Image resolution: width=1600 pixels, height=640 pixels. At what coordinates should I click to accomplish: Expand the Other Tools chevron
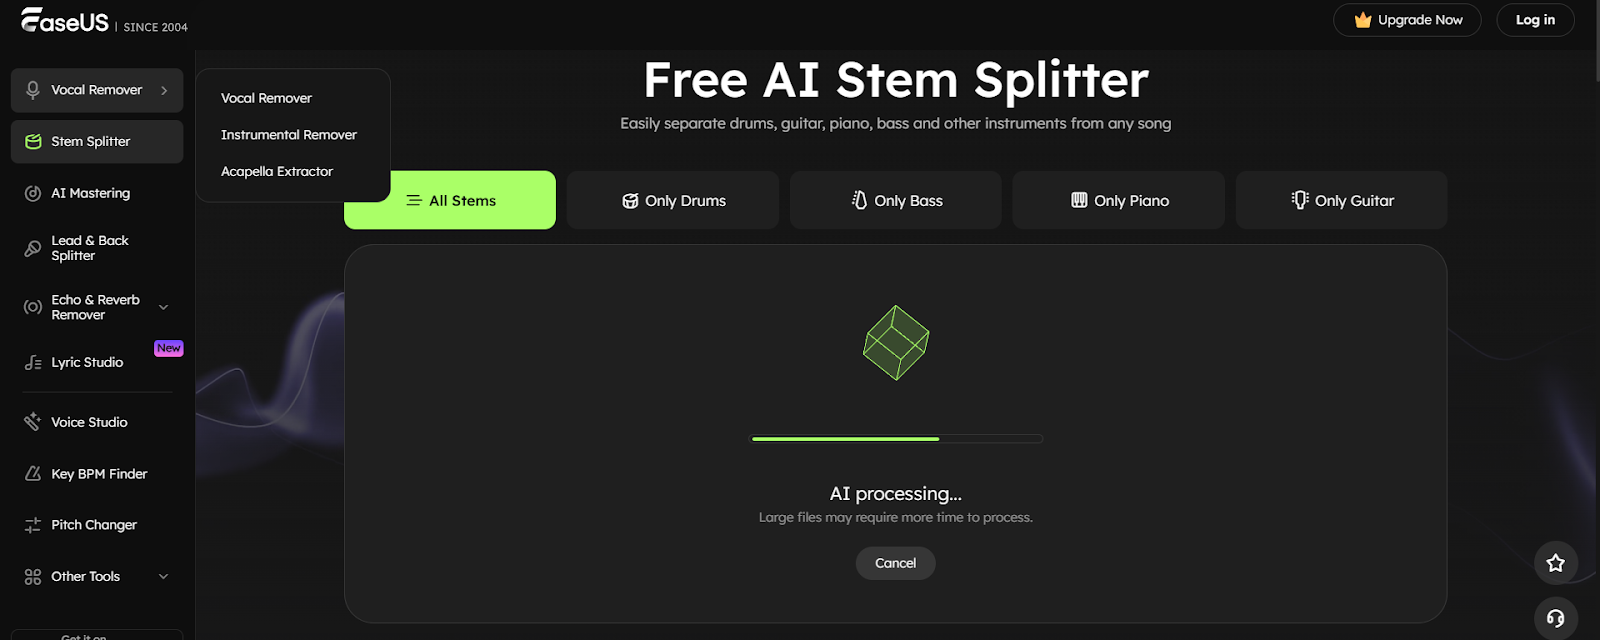(x=164, y=577)
